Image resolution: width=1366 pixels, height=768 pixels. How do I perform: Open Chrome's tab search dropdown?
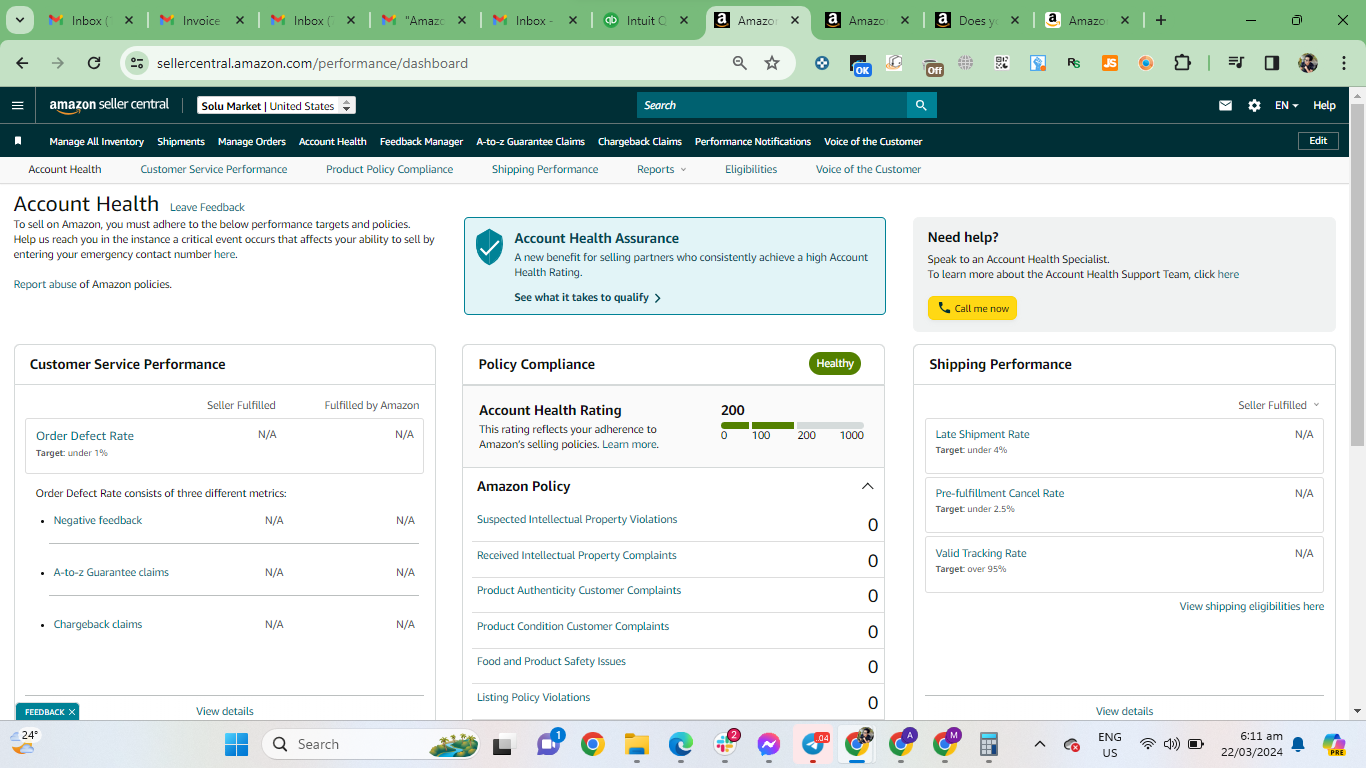(21, 20)
